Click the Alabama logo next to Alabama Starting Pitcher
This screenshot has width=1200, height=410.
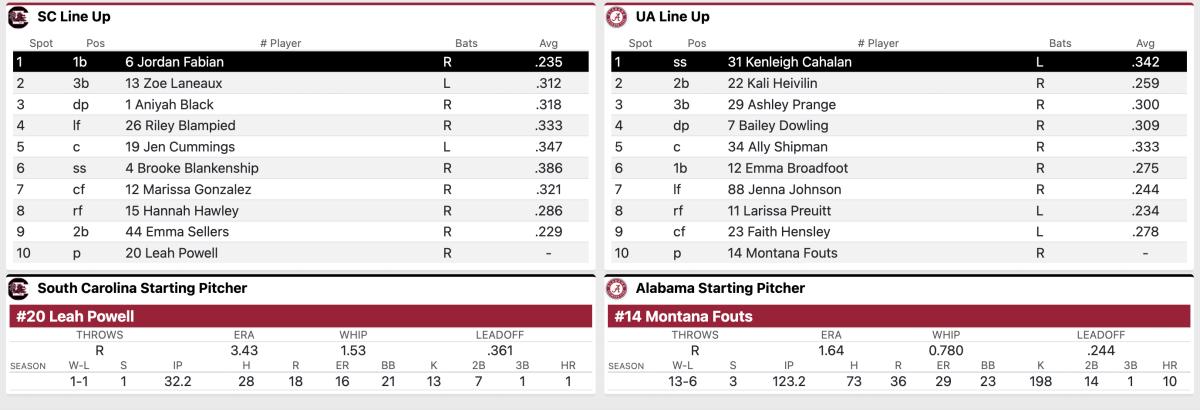pos(617,289)
